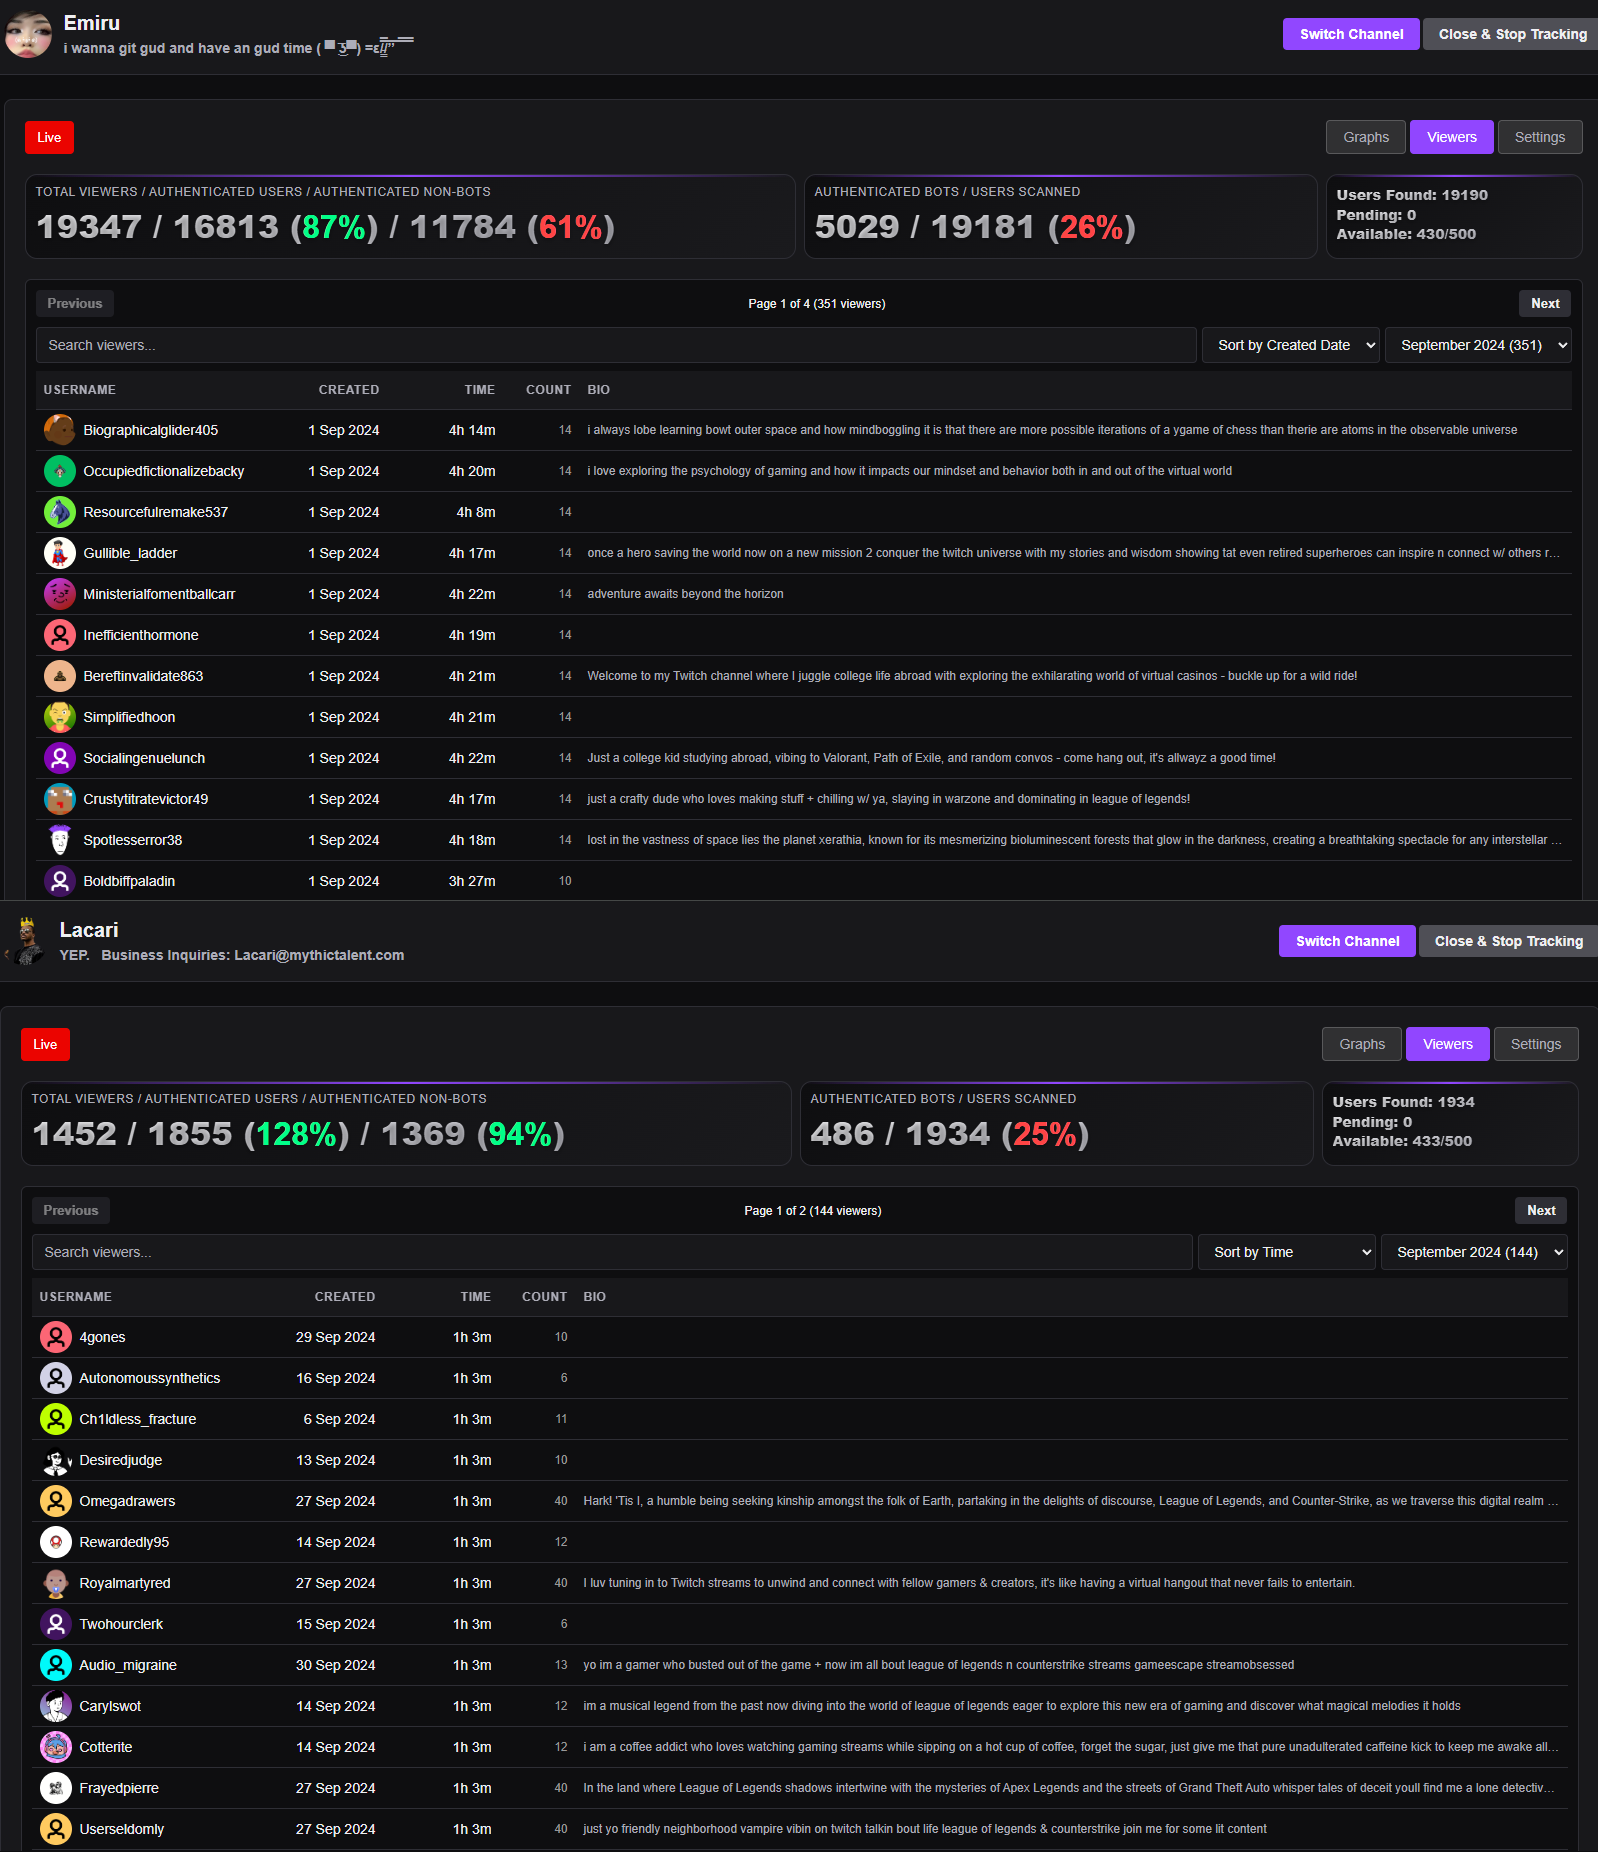1598x1852 pixels.
Task: Click Spotlesserror38's avatar icon
Action: [x=60, y=840]
